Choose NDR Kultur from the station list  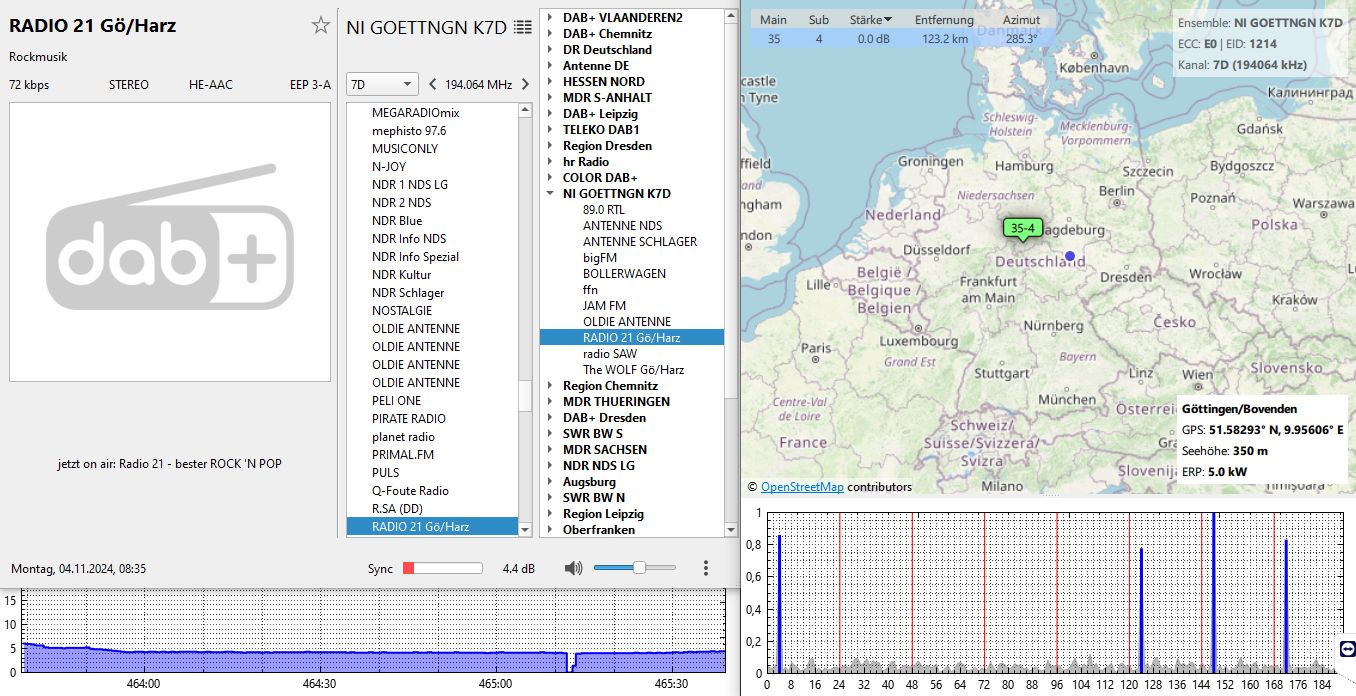tap(401, 275)
